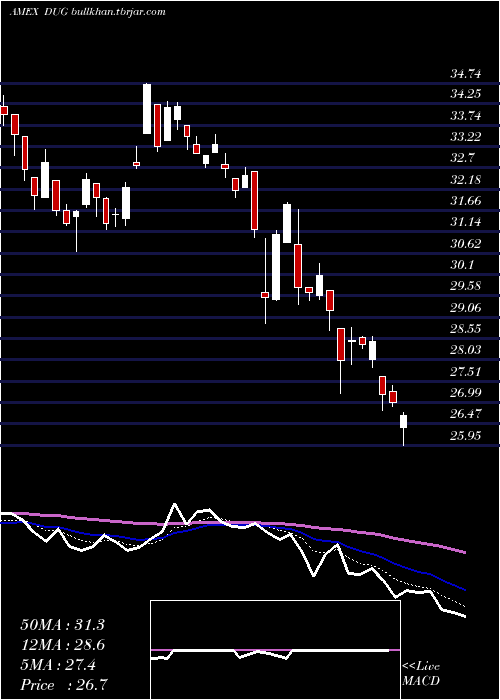
Task: Click the 28.55 price axis label
Action: point(465,329)
